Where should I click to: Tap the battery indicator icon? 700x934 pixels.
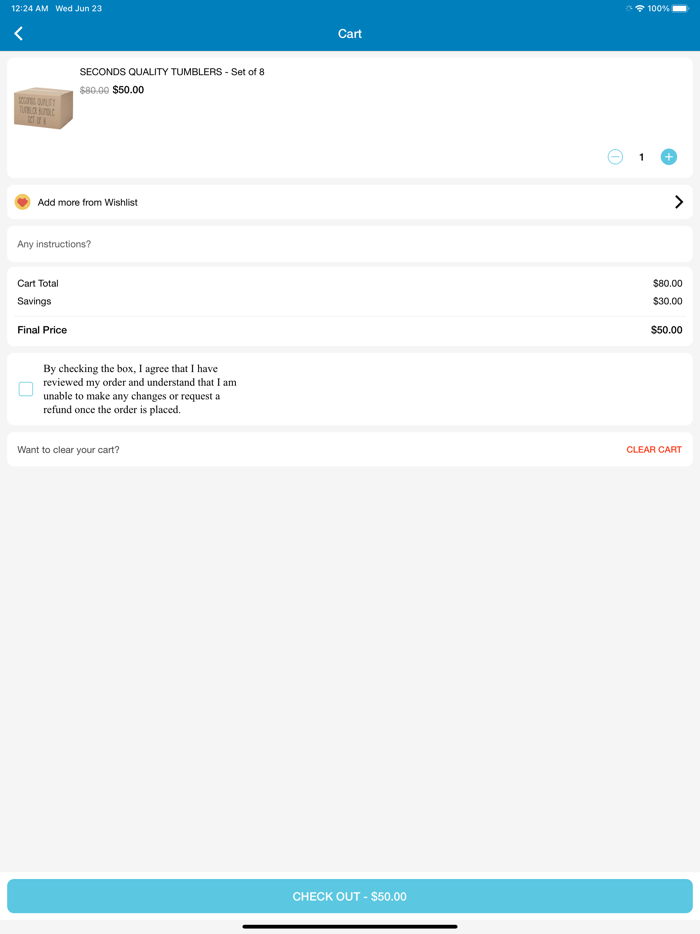[x=682, y=8]
